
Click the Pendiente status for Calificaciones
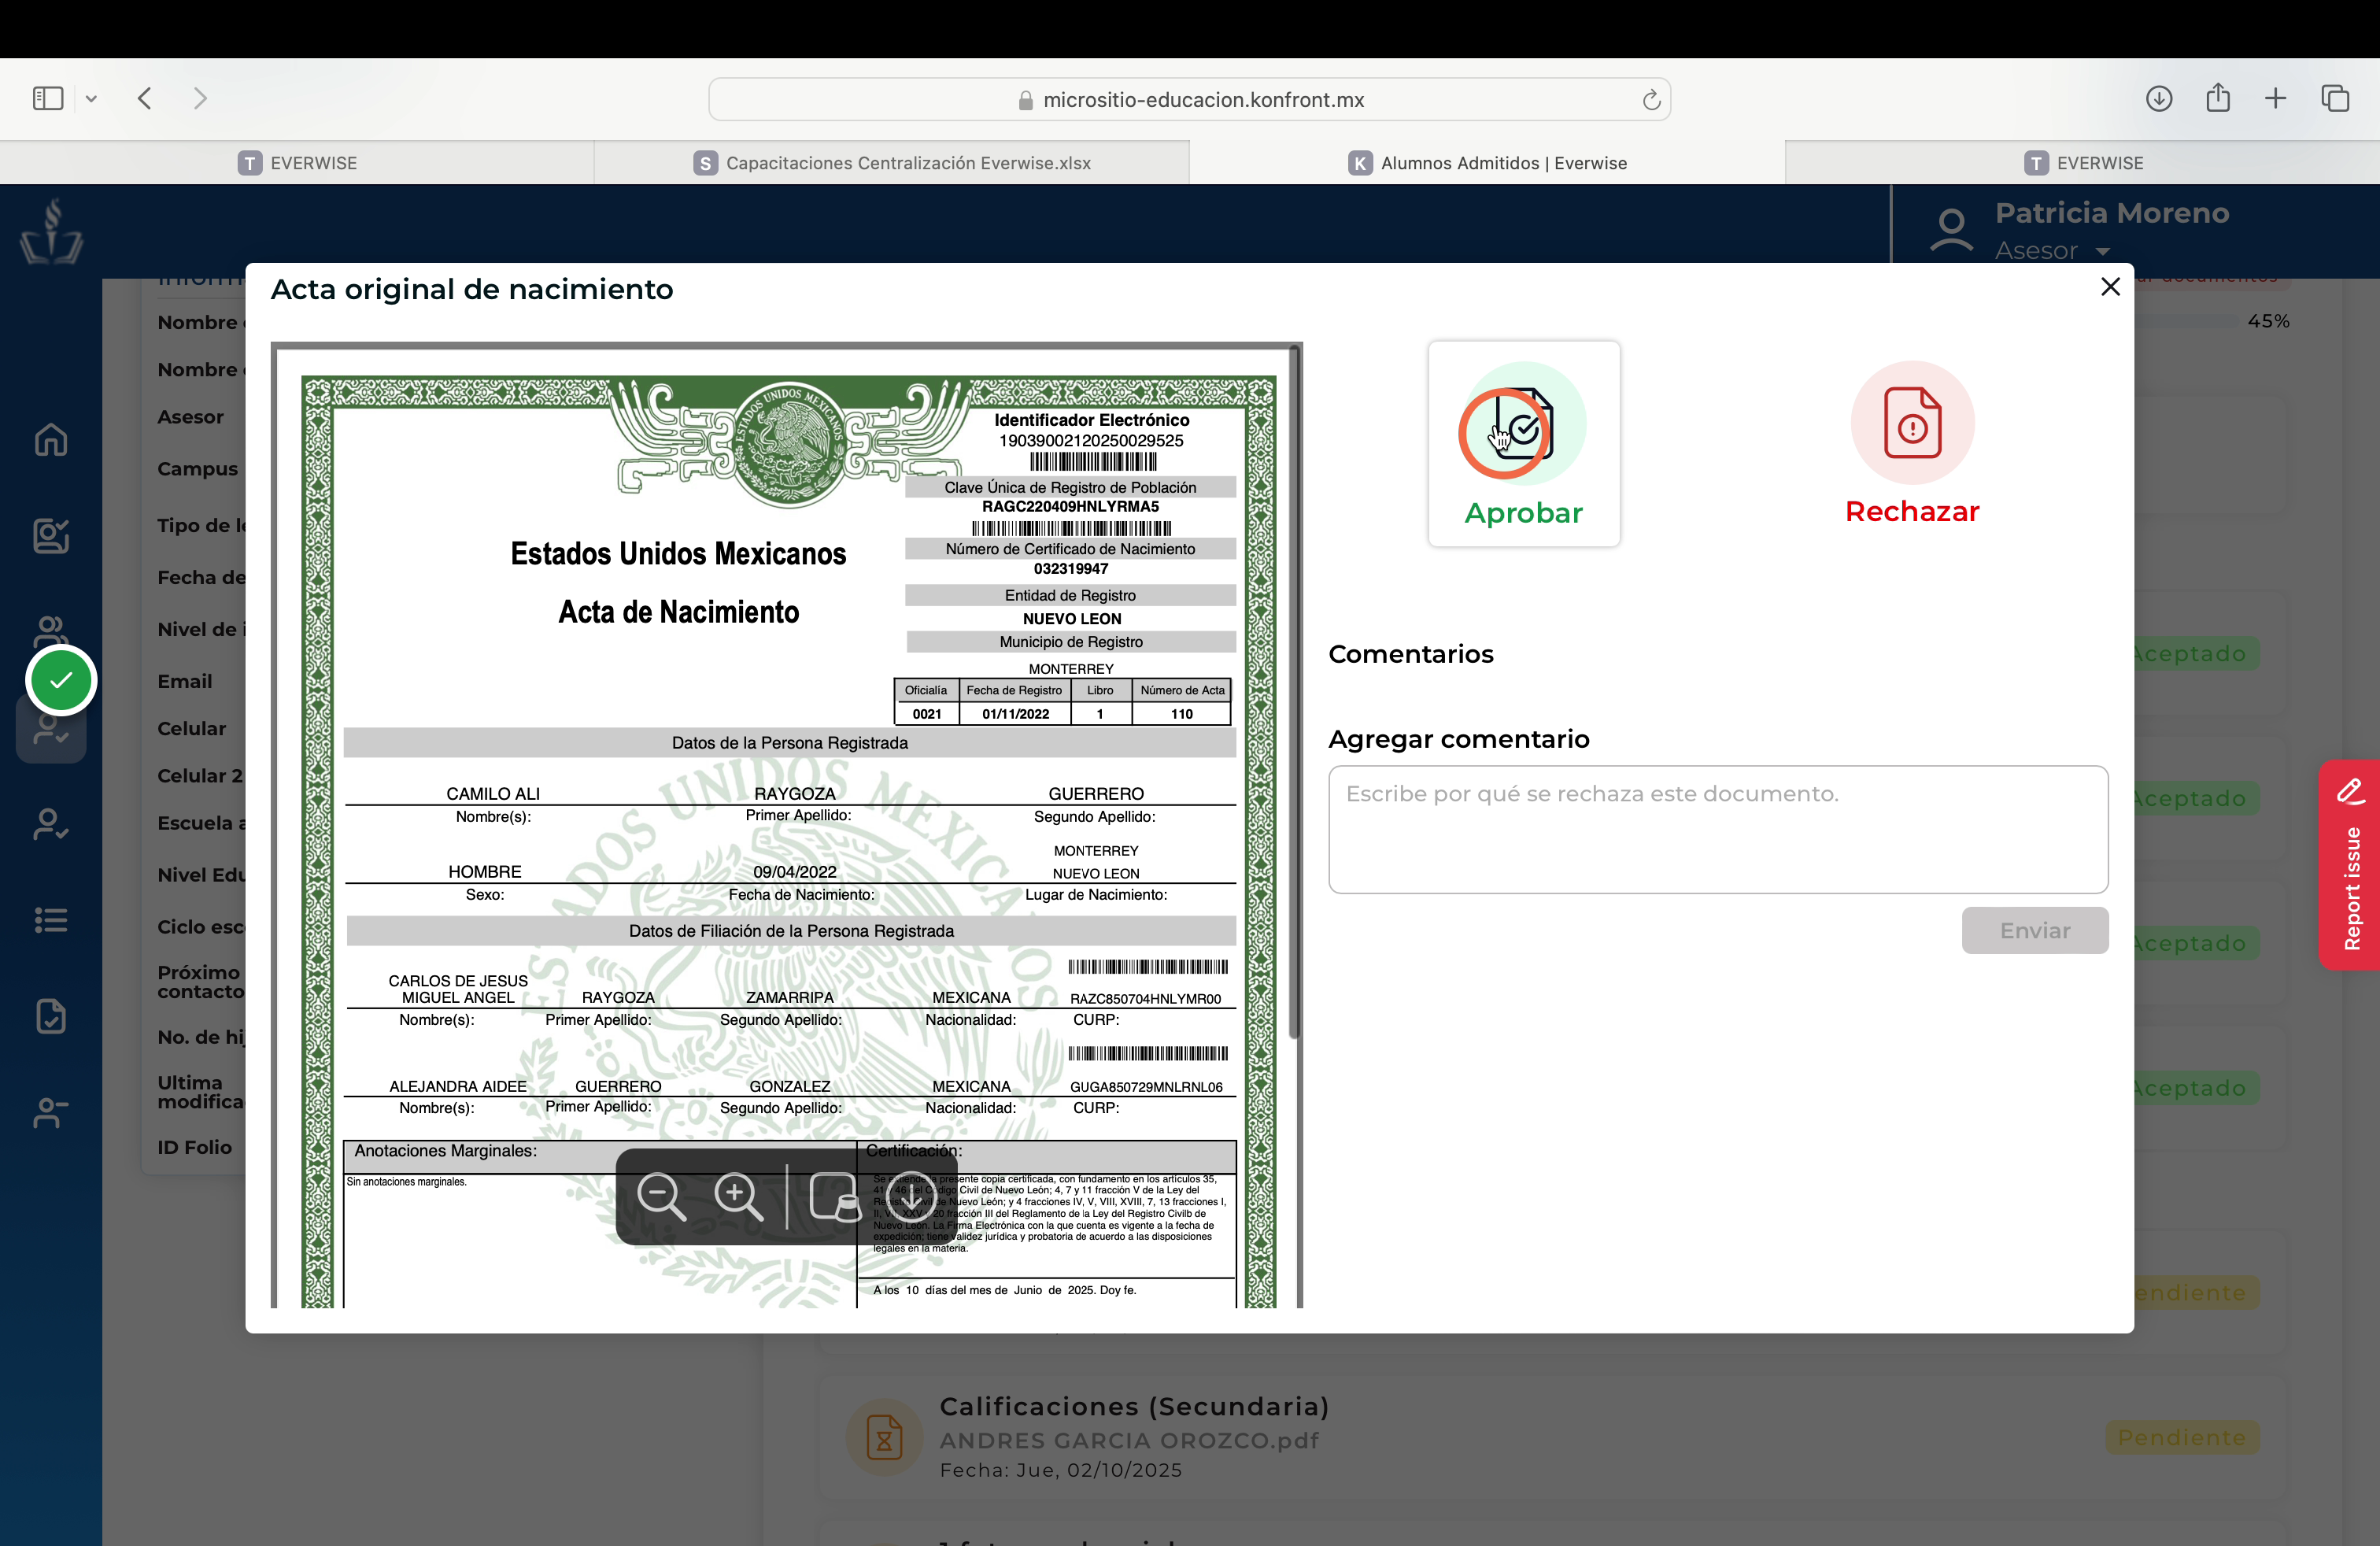(2182, 1437)
